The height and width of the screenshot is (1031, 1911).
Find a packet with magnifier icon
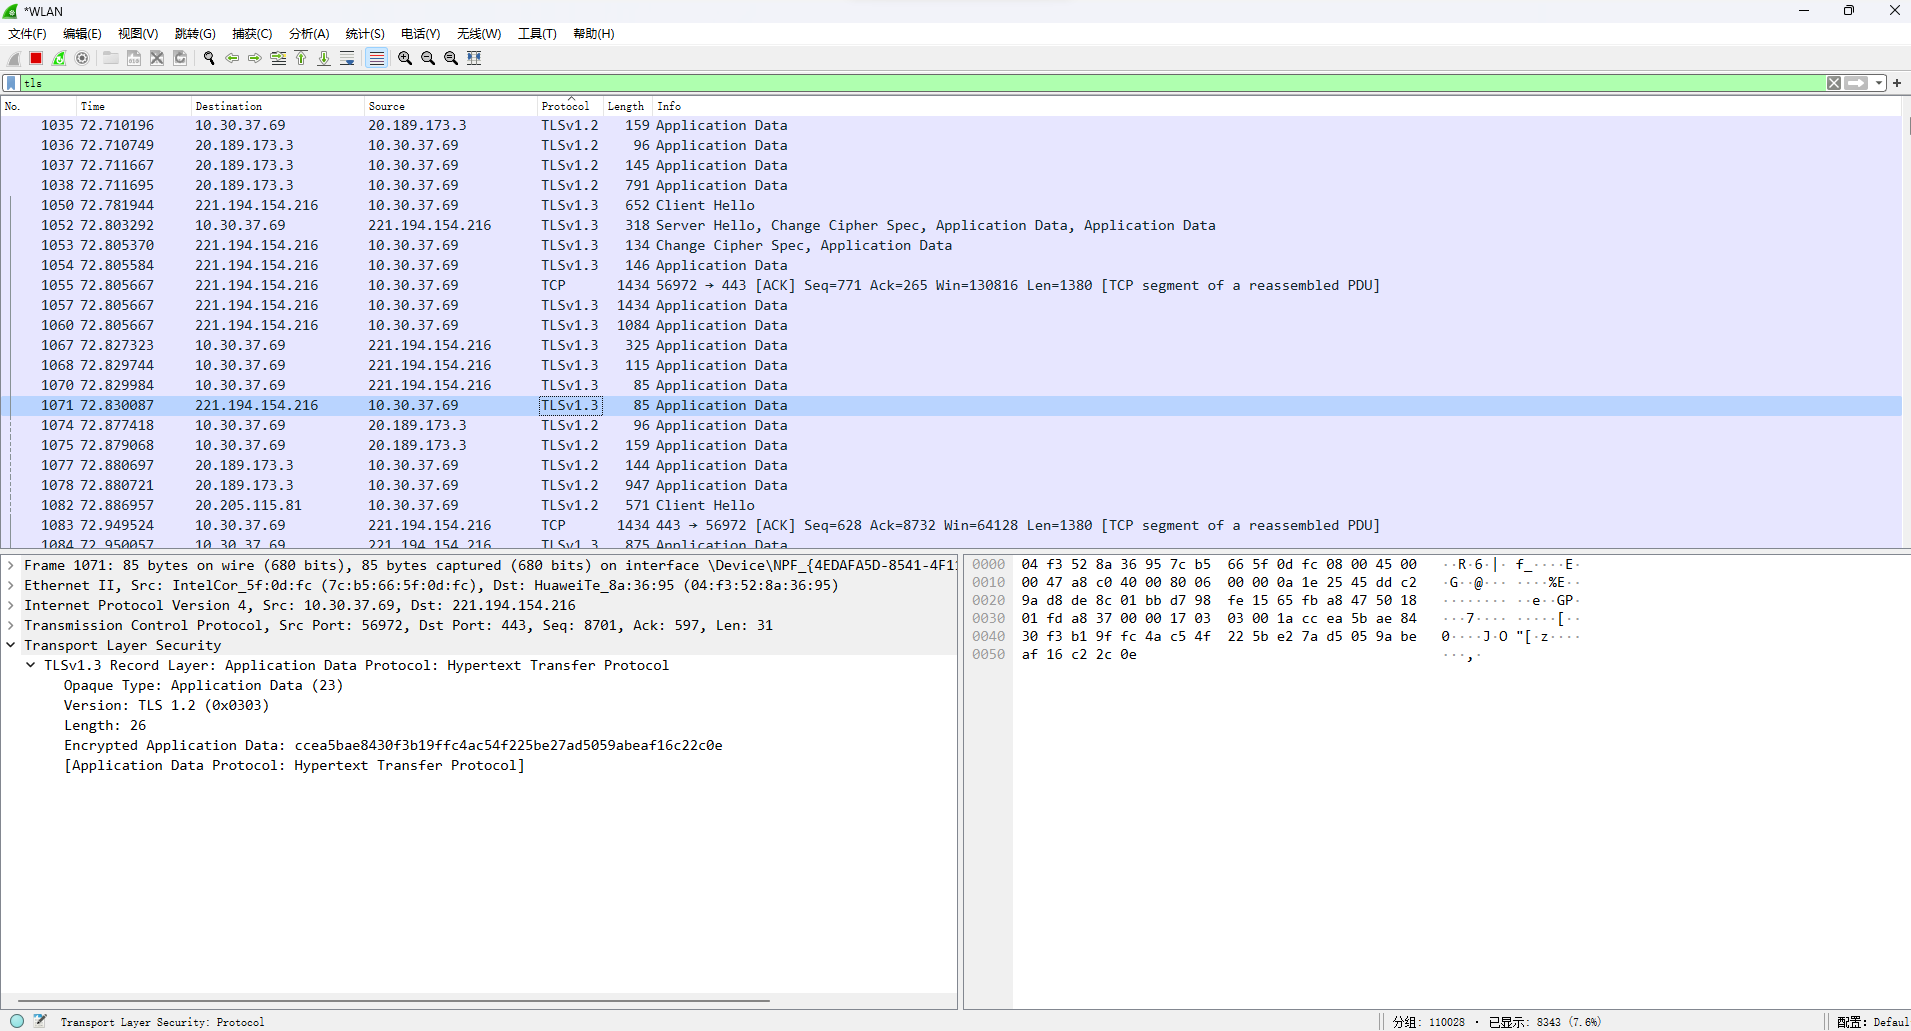coord(209,58)
